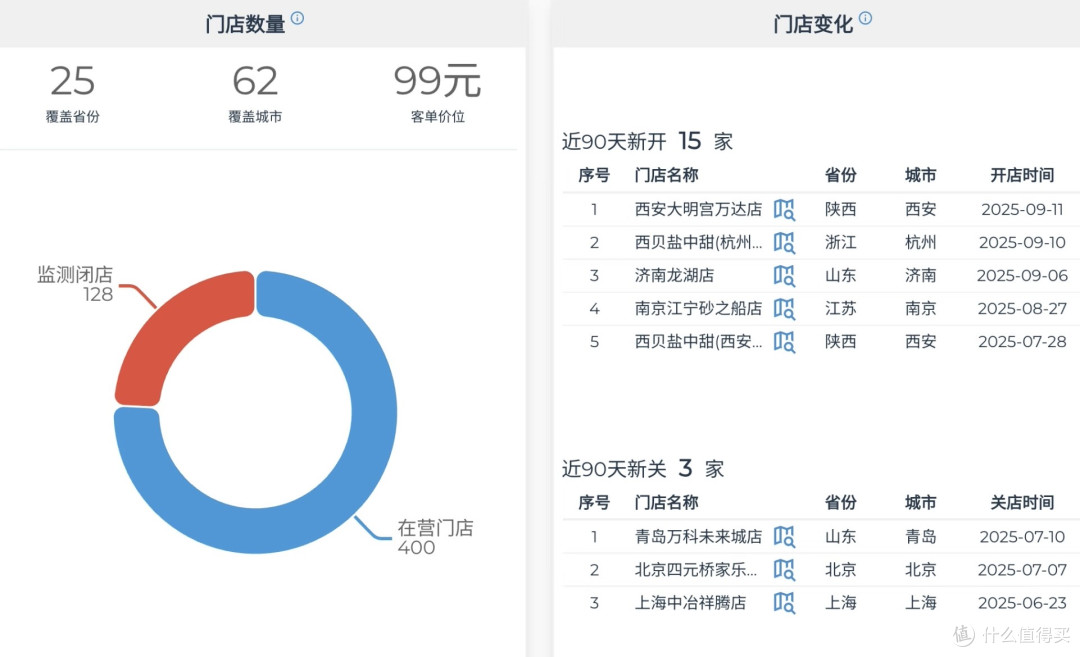This screenshot has height=657, width=1080.
Task: Open map locator for 西安大明宫万达店
Action: click(x=784, y=209)
